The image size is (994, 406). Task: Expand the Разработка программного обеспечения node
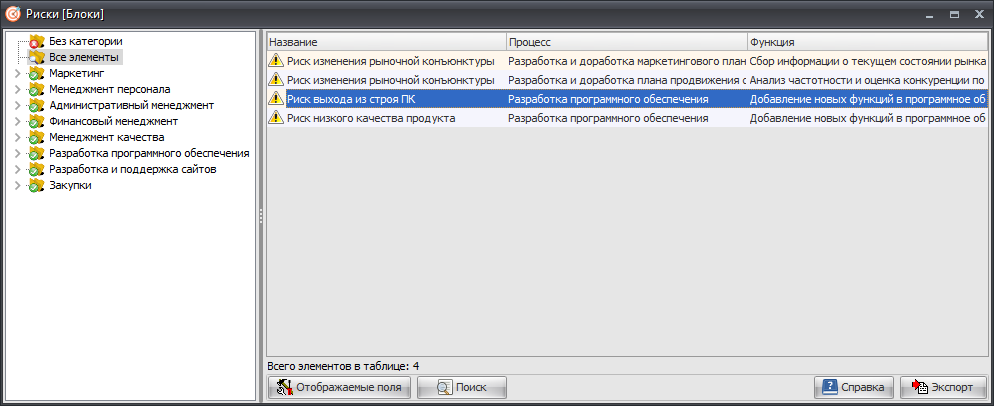pos(17,154)
